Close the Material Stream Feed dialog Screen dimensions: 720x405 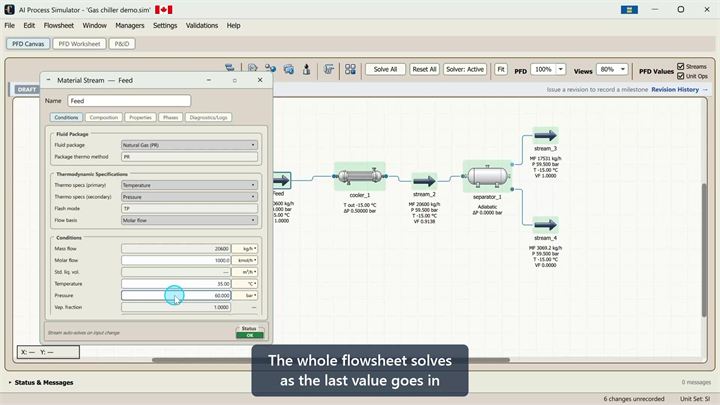click(x=260, y=80)
